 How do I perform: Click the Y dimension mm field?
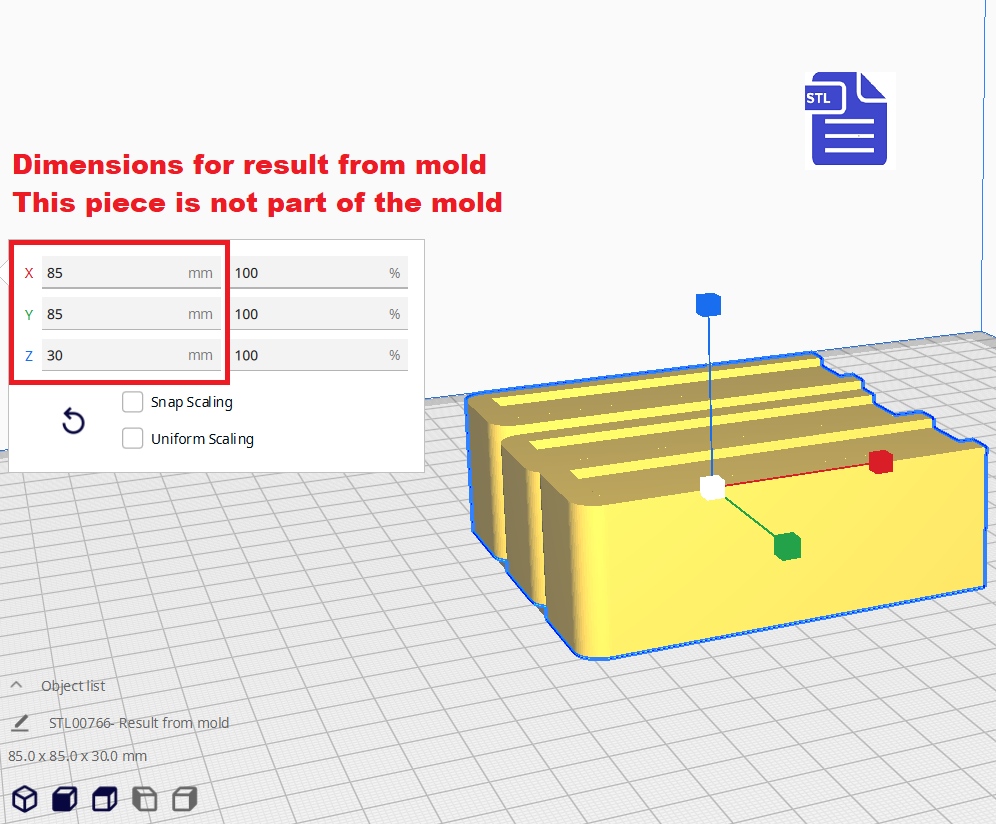pos(115,314)
